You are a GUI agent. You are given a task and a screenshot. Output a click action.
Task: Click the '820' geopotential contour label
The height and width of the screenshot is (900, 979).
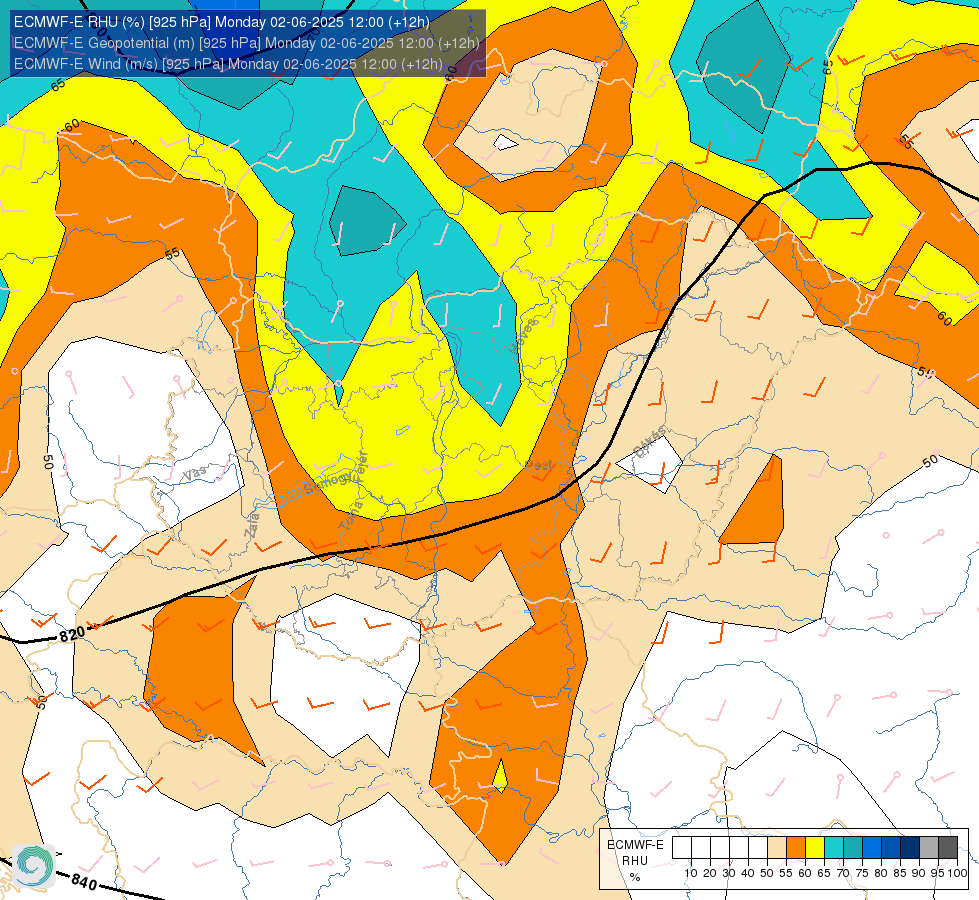click(x=72, y=635)
